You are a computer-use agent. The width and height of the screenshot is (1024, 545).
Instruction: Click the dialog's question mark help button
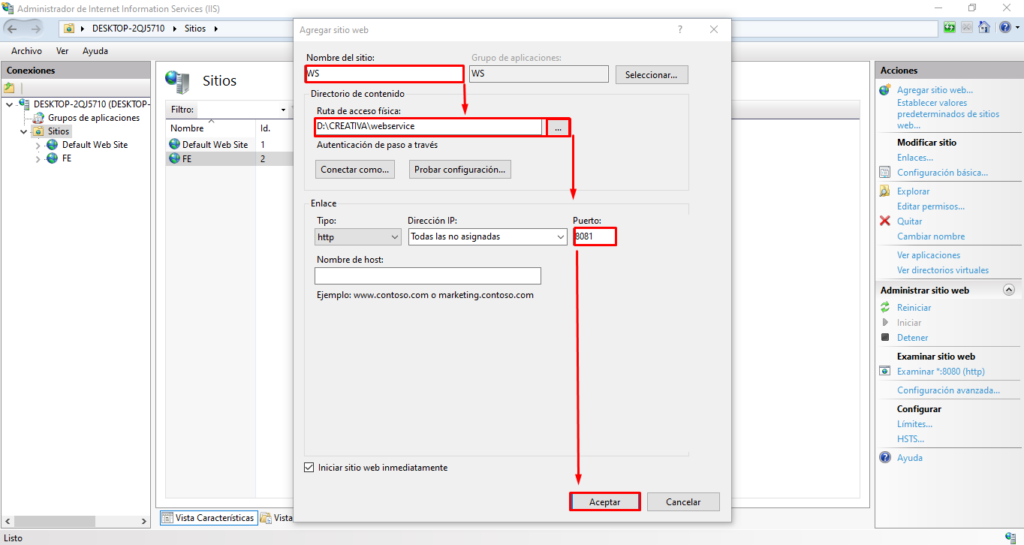tap(680, 29)
